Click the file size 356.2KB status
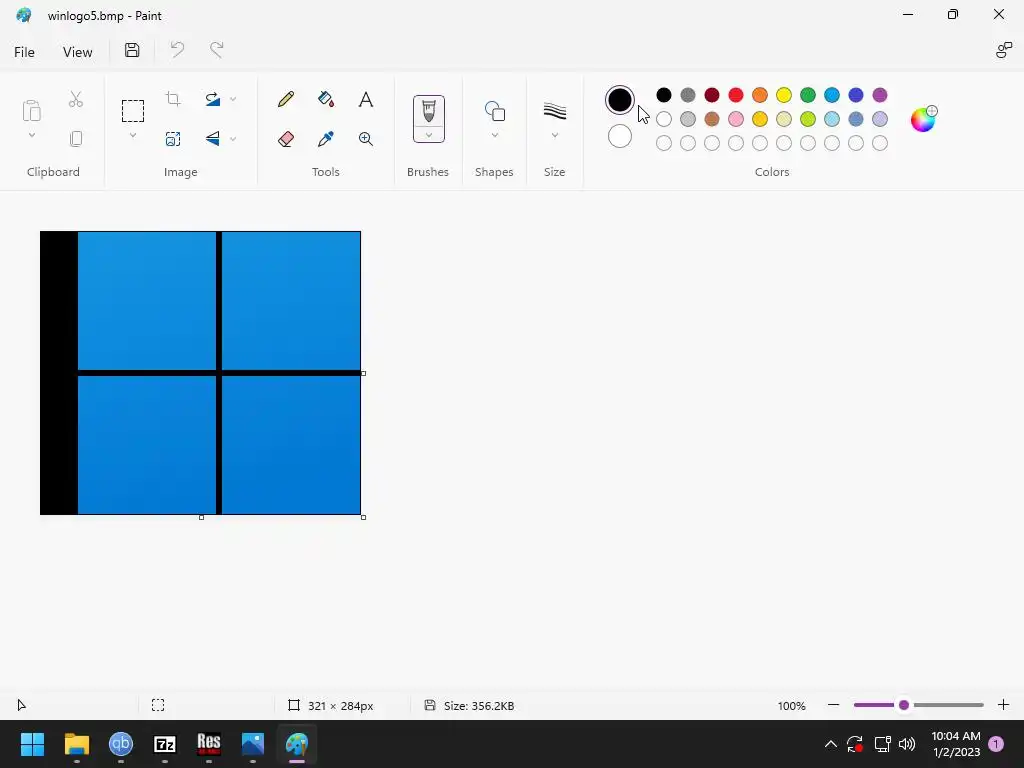 pyautogui.click(x=479, y=706)
